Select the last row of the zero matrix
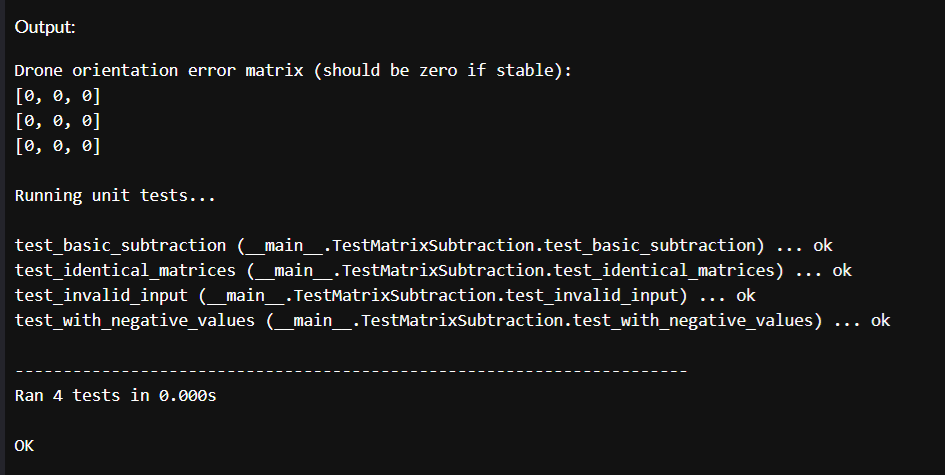The image size is (945, 475). click(58, 146)
